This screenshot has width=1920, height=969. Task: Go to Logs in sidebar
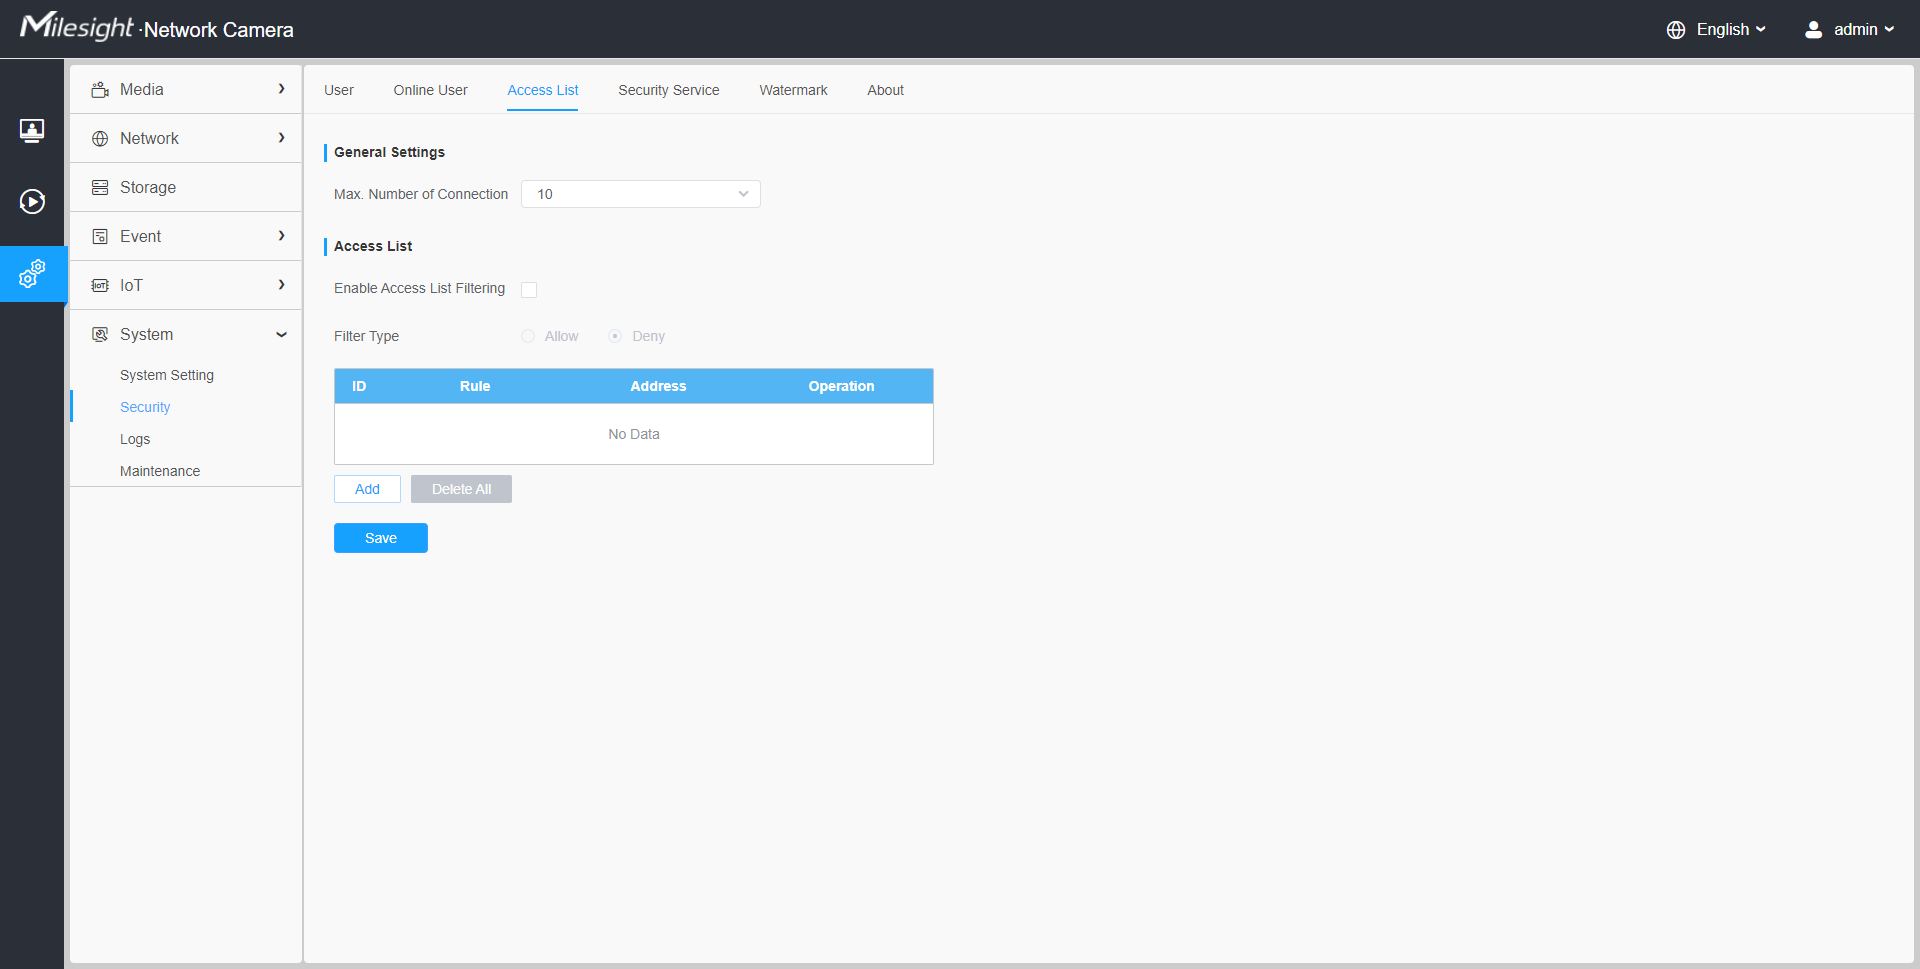click(x=135, y=439)
